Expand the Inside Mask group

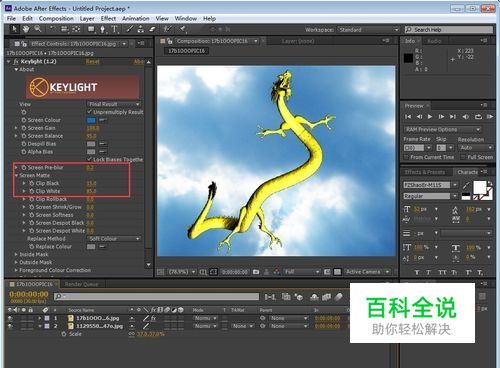[x=16, y=254]
